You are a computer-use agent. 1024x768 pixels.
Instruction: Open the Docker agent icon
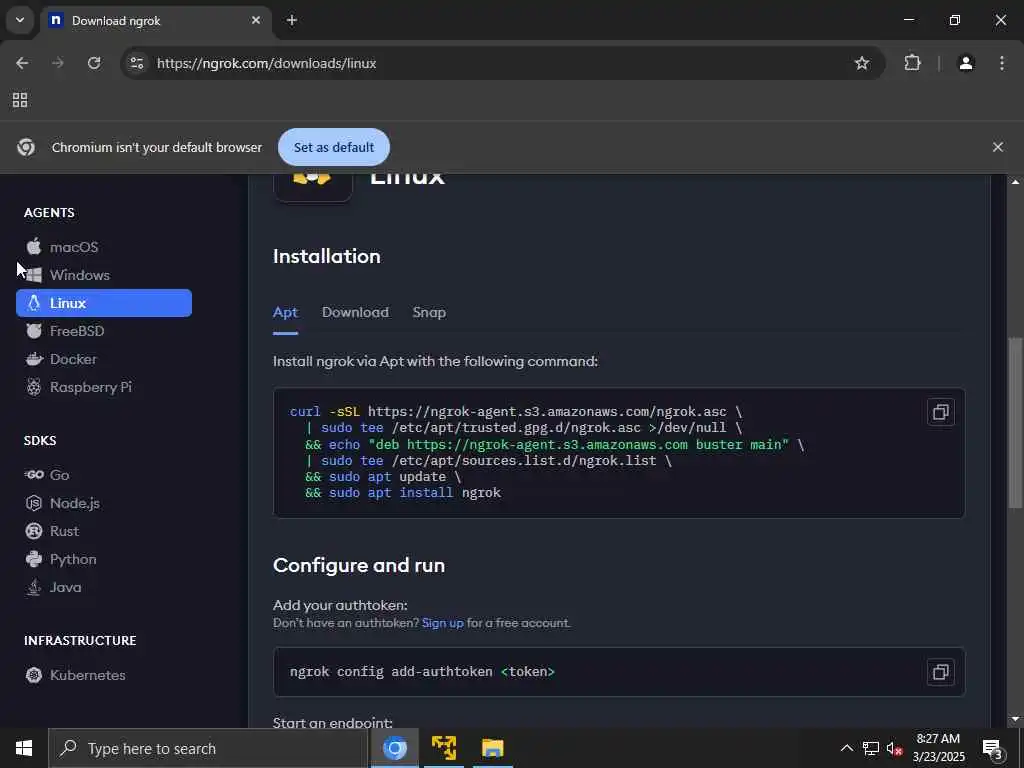pyautogui.click(x=34, y=359)
